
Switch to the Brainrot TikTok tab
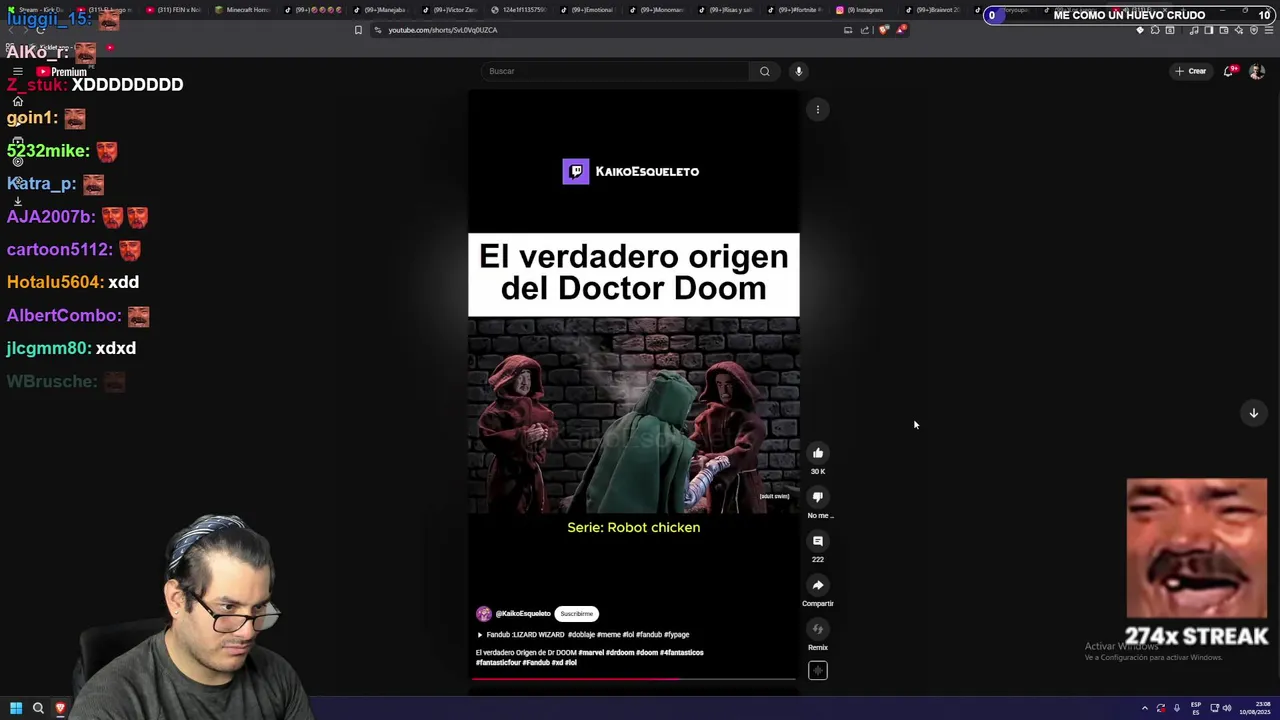pos(934,10)
